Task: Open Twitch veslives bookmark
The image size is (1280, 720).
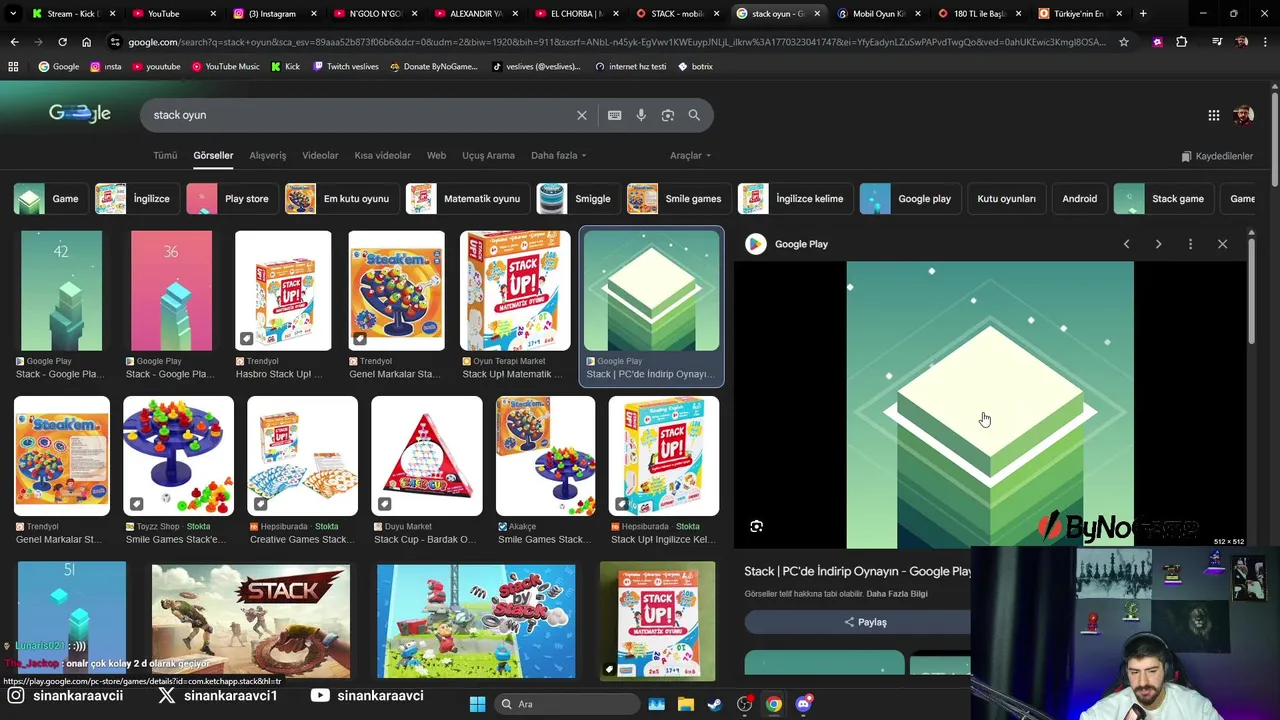Action: click(x=346, y=66)
